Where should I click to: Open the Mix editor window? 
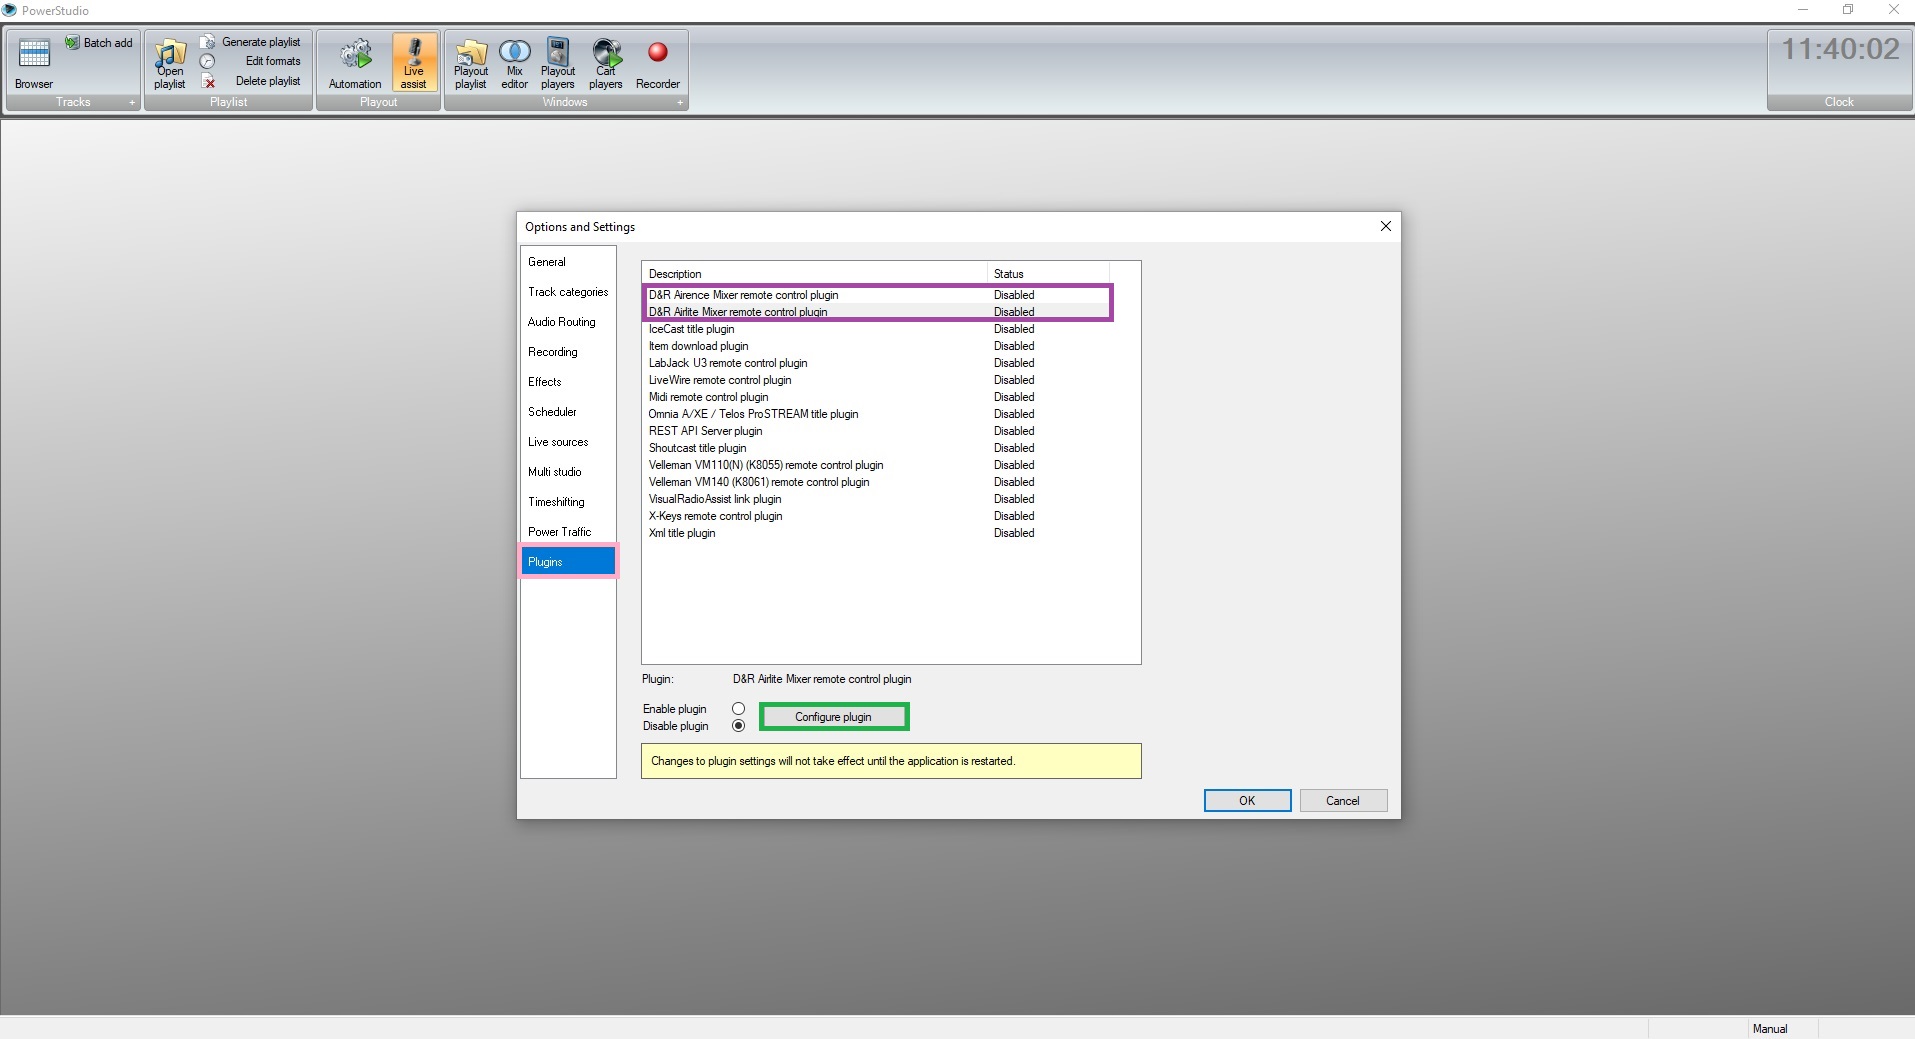(x=514, y=63)
